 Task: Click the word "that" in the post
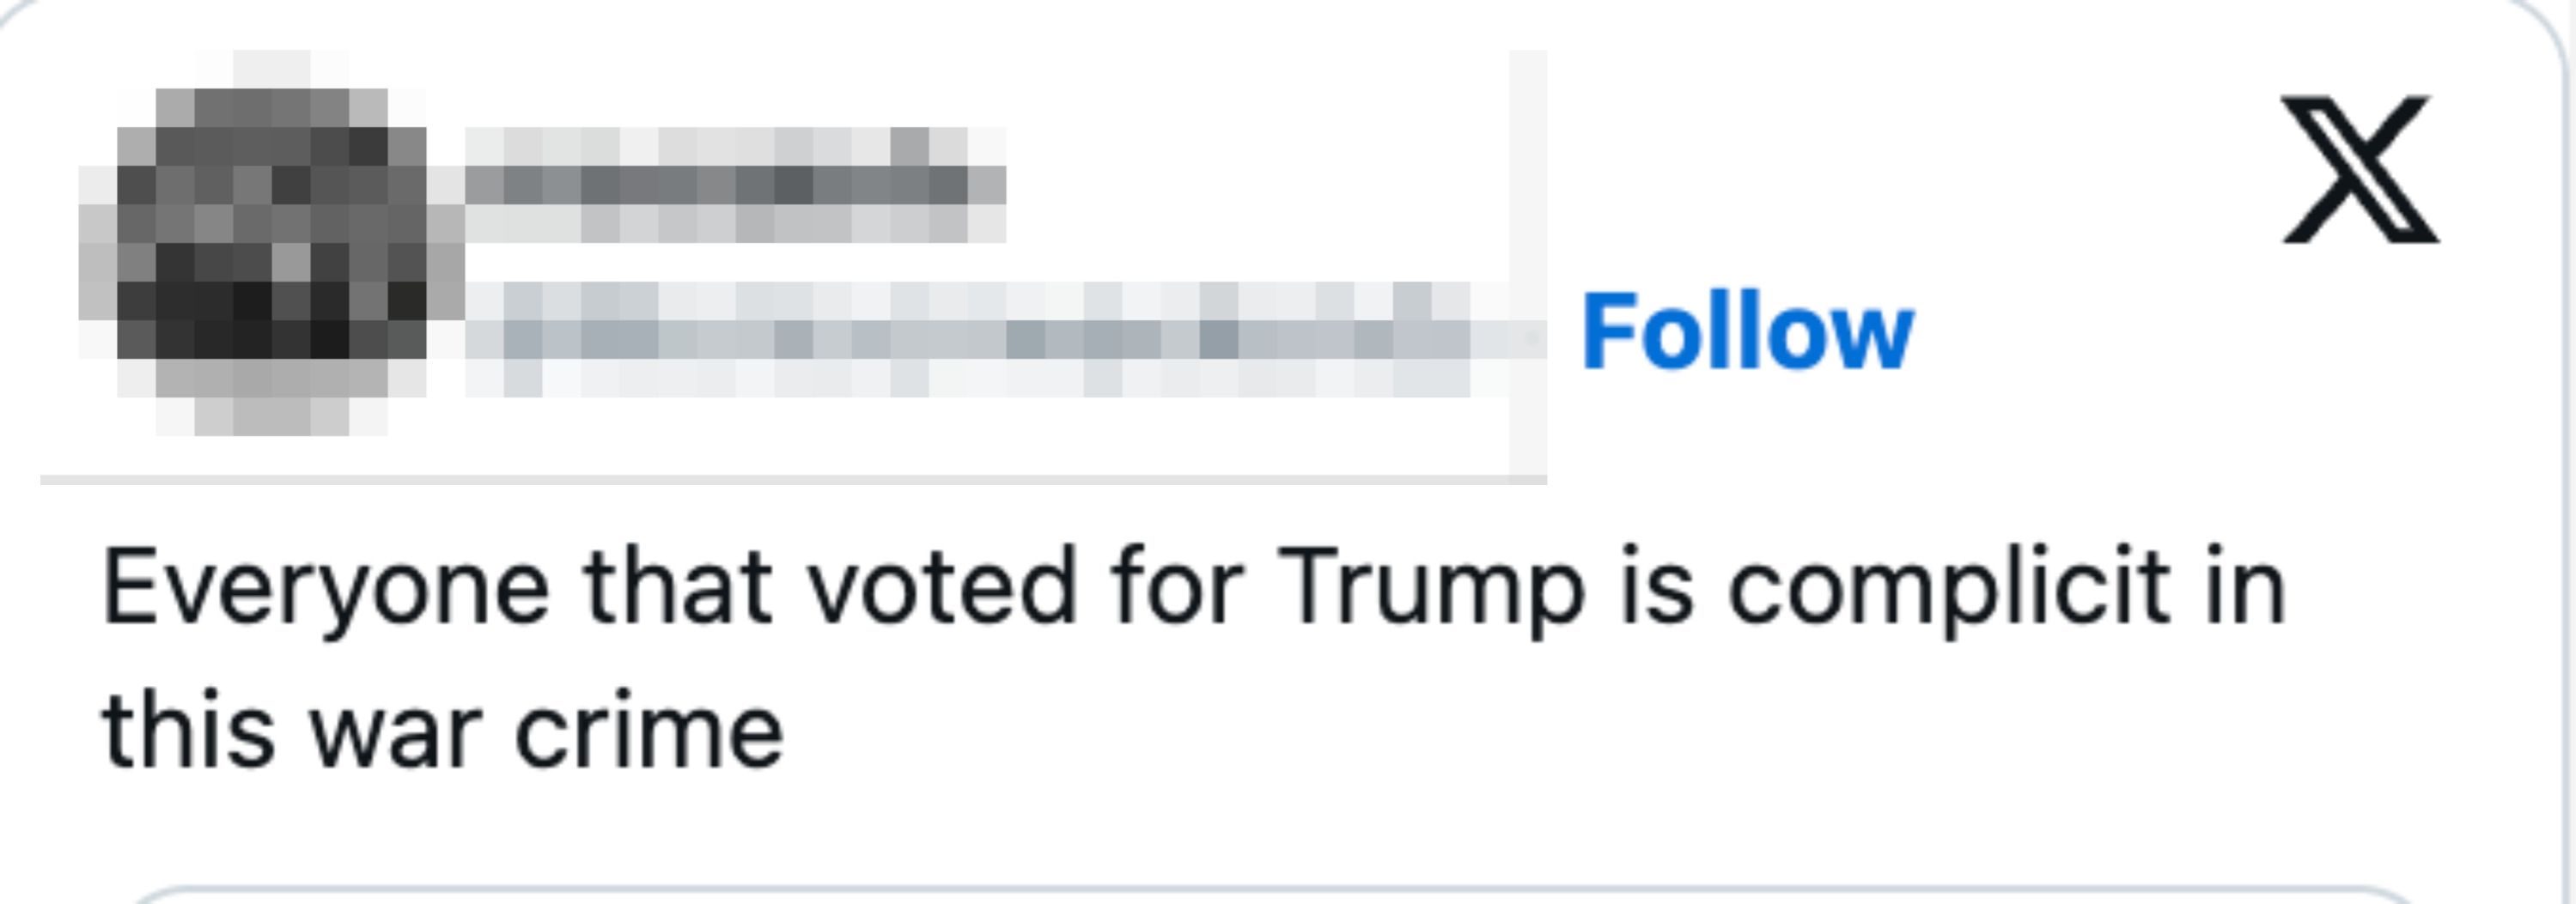coord(677,590)
